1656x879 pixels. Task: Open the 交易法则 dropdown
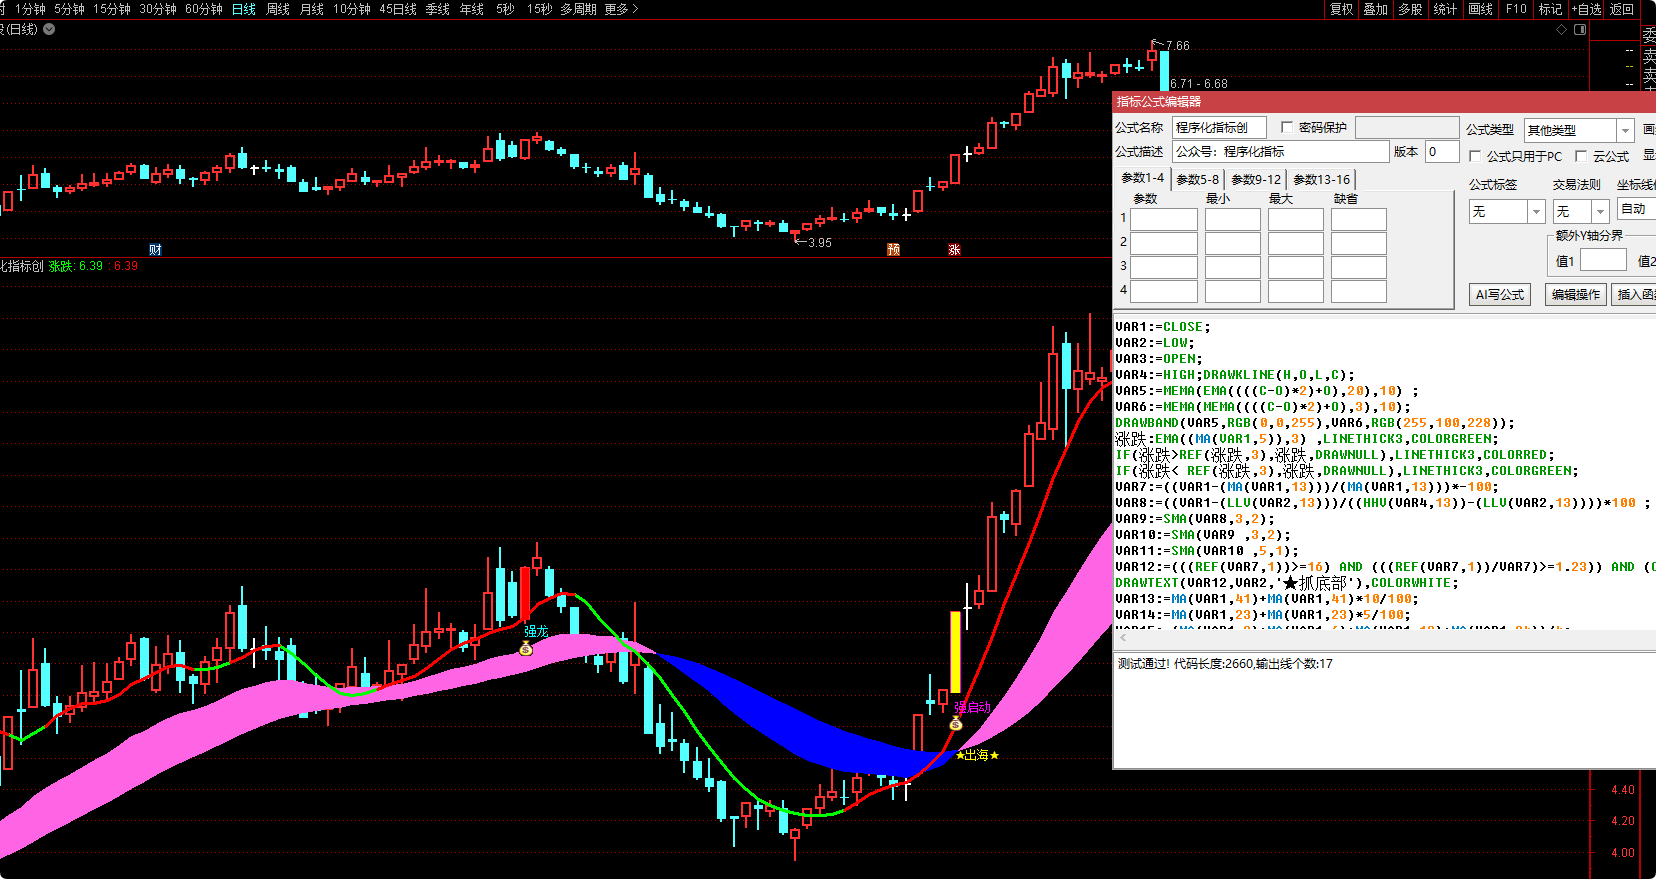[x=1600, y=212]
